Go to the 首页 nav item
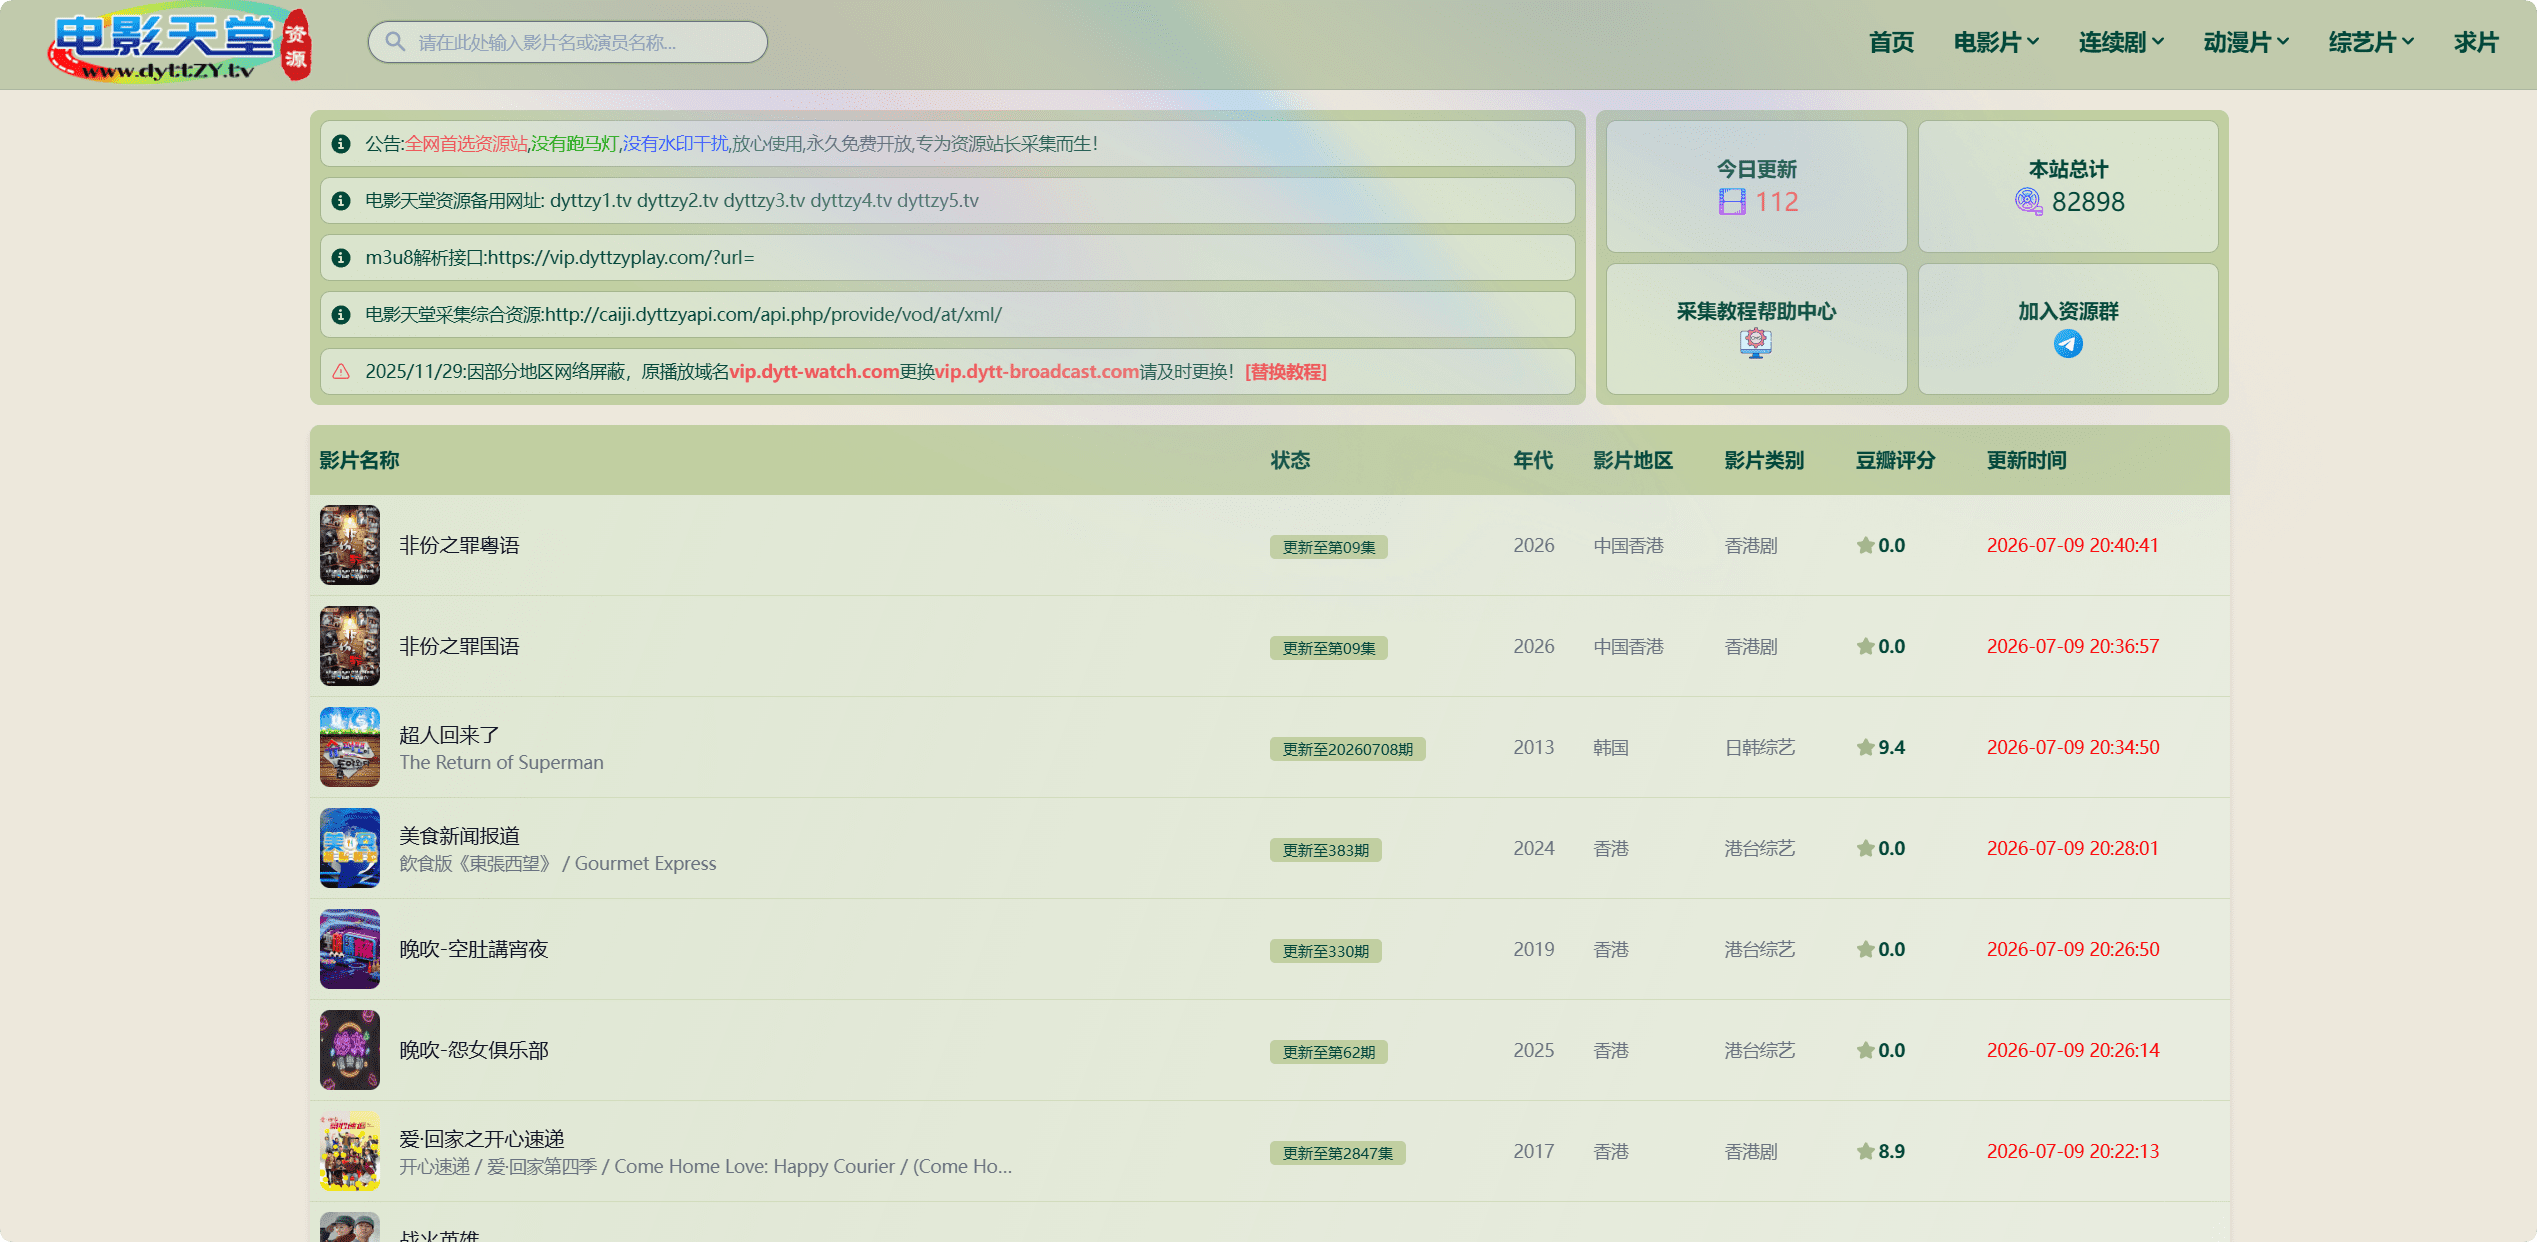Image resolution: width=2537 pixels, height=1242 pixels. click(x=1891, y=42)
